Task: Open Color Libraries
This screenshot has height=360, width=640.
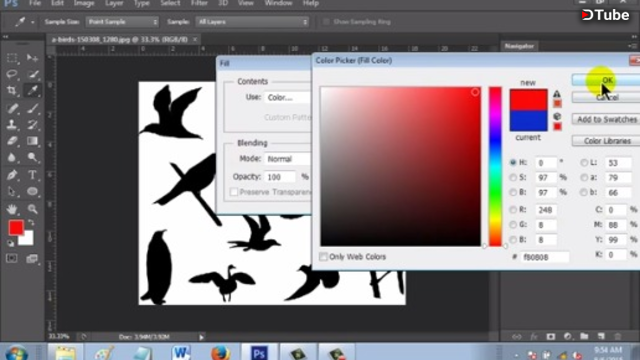Action: [606, 141]
